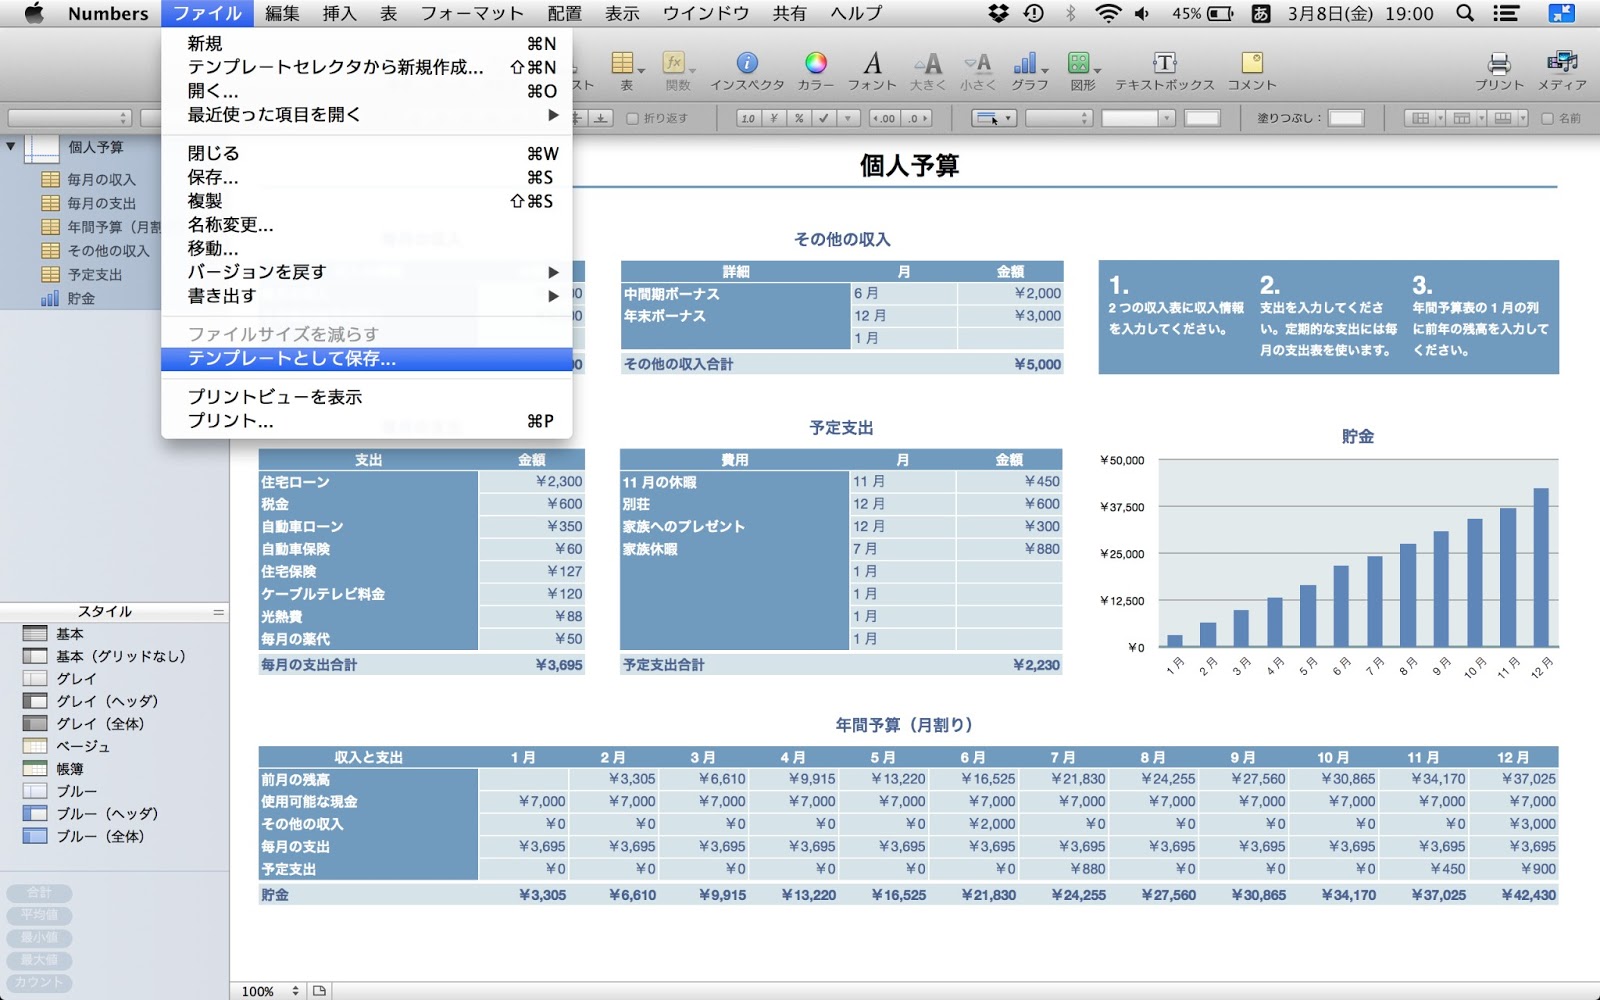Open the border stroke color well
Image resolution: width=1600 pixels, height=1000 pixels.
click(x=1202, y=118)
